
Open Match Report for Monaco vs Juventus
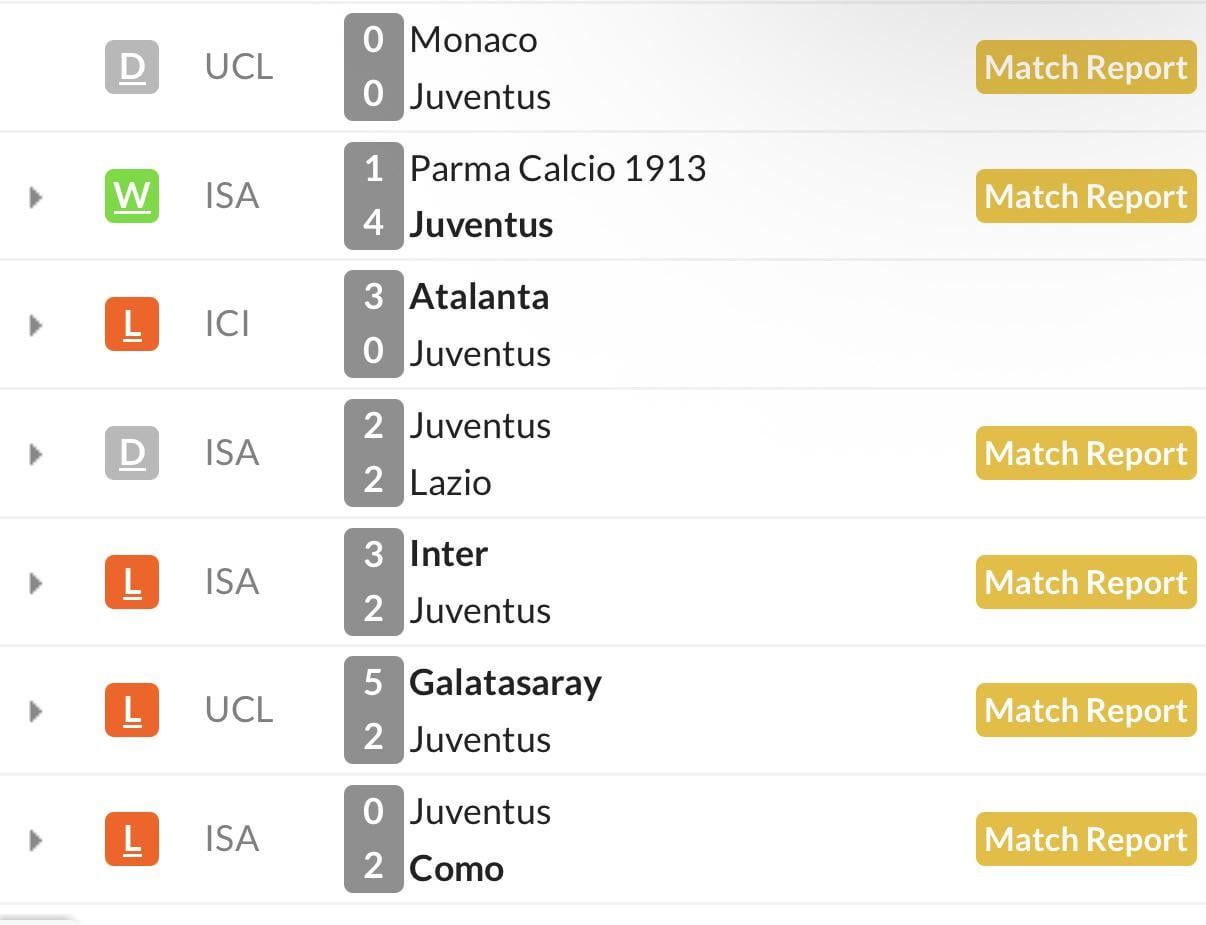coord(1086,68)
